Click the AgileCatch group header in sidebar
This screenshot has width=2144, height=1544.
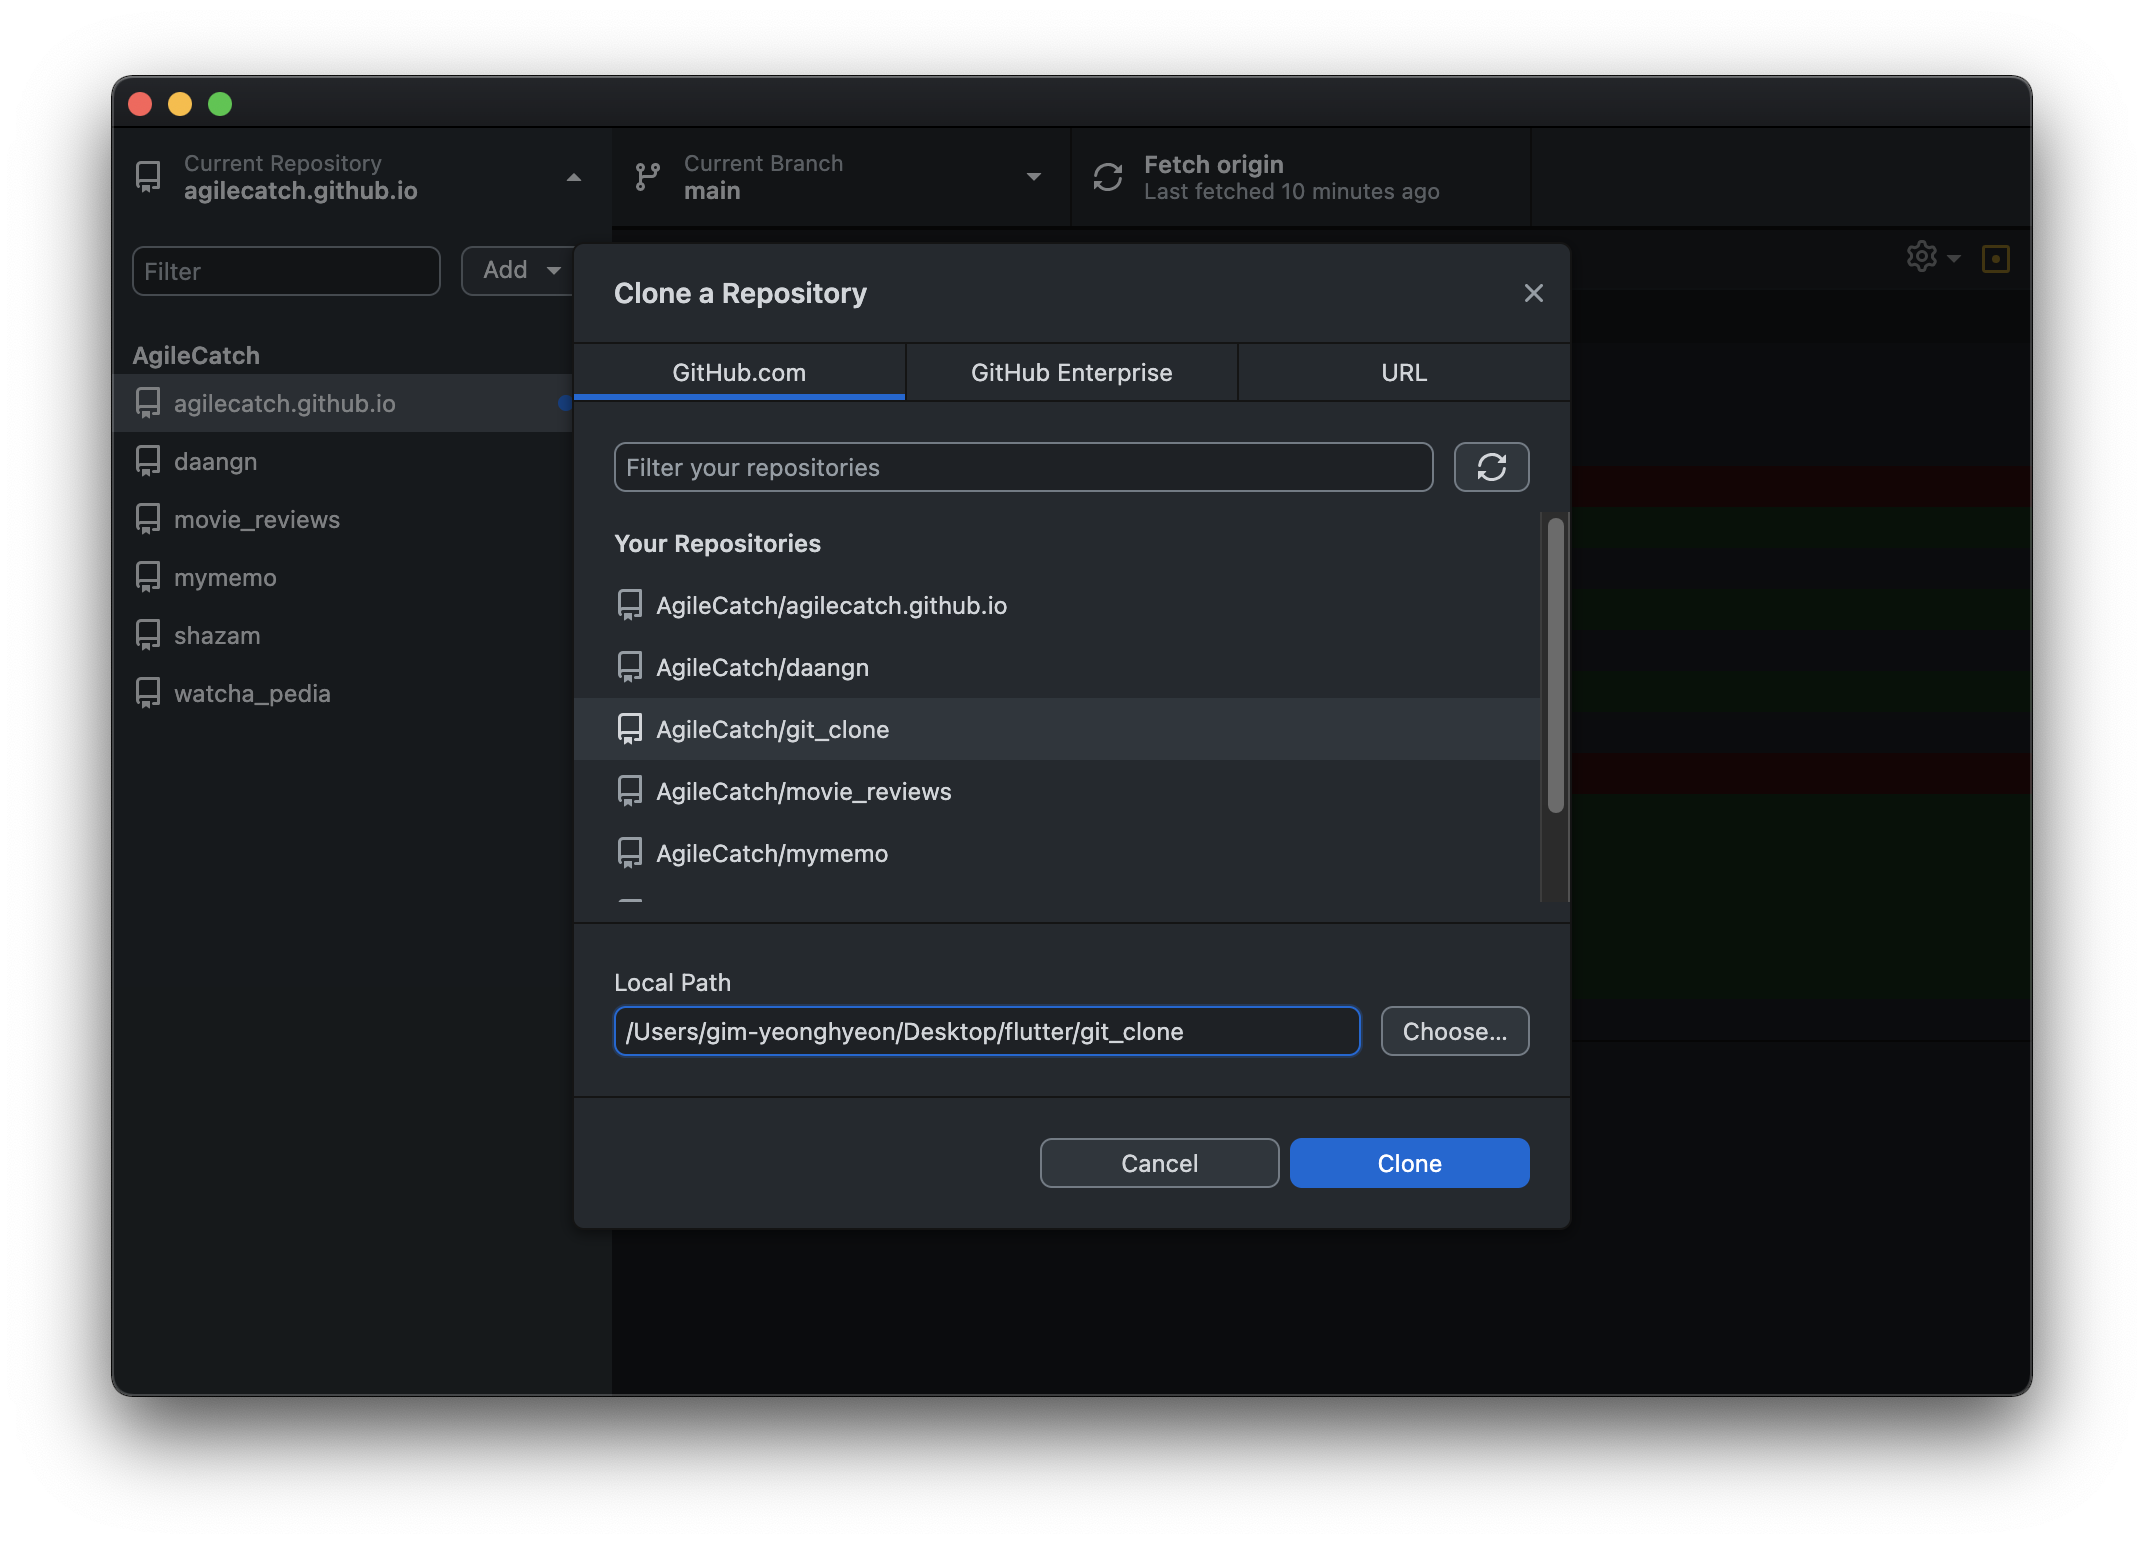click(x=196, y=355)
